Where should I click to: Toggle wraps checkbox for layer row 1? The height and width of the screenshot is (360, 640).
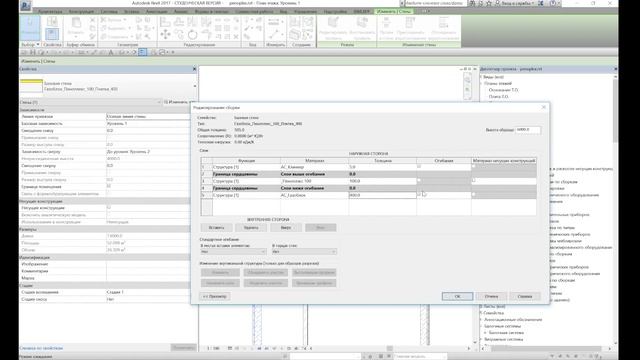419,167
